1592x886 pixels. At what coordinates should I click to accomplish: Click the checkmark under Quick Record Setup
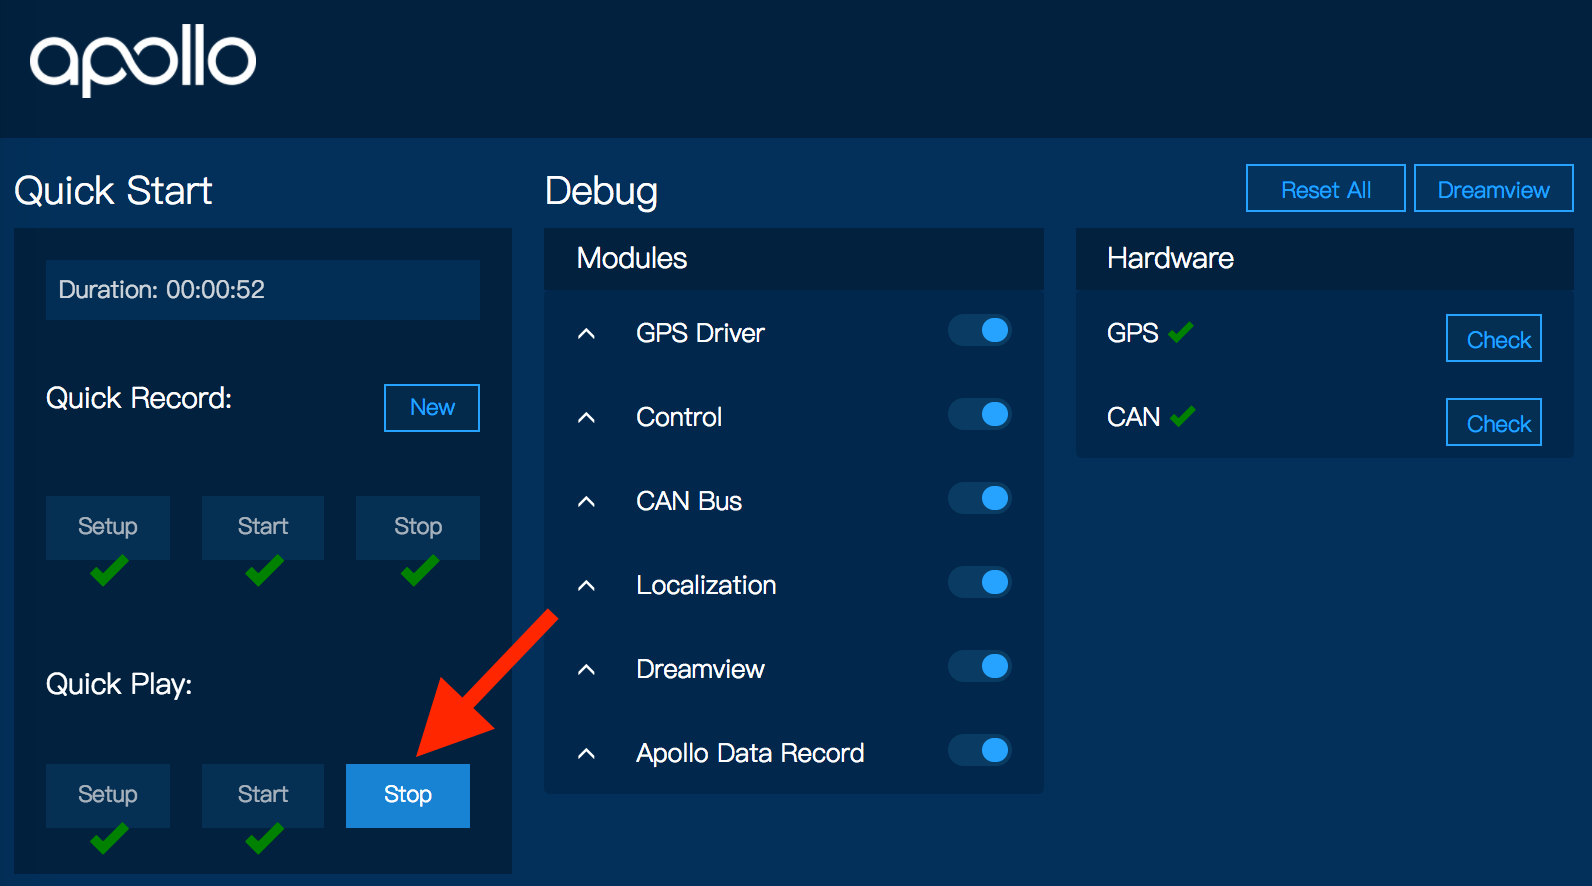(109, 571)
